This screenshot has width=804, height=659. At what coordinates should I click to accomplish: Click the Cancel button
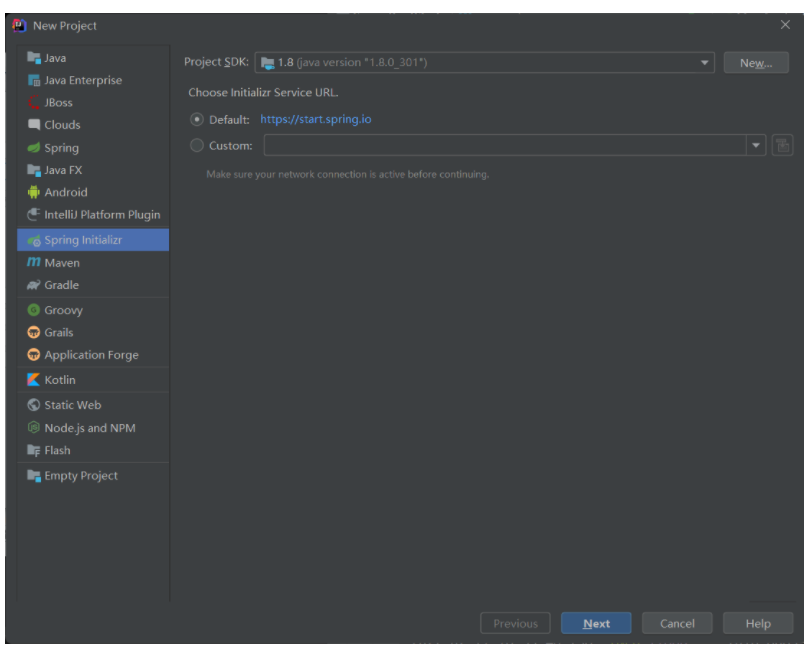[x=677, y=624]
